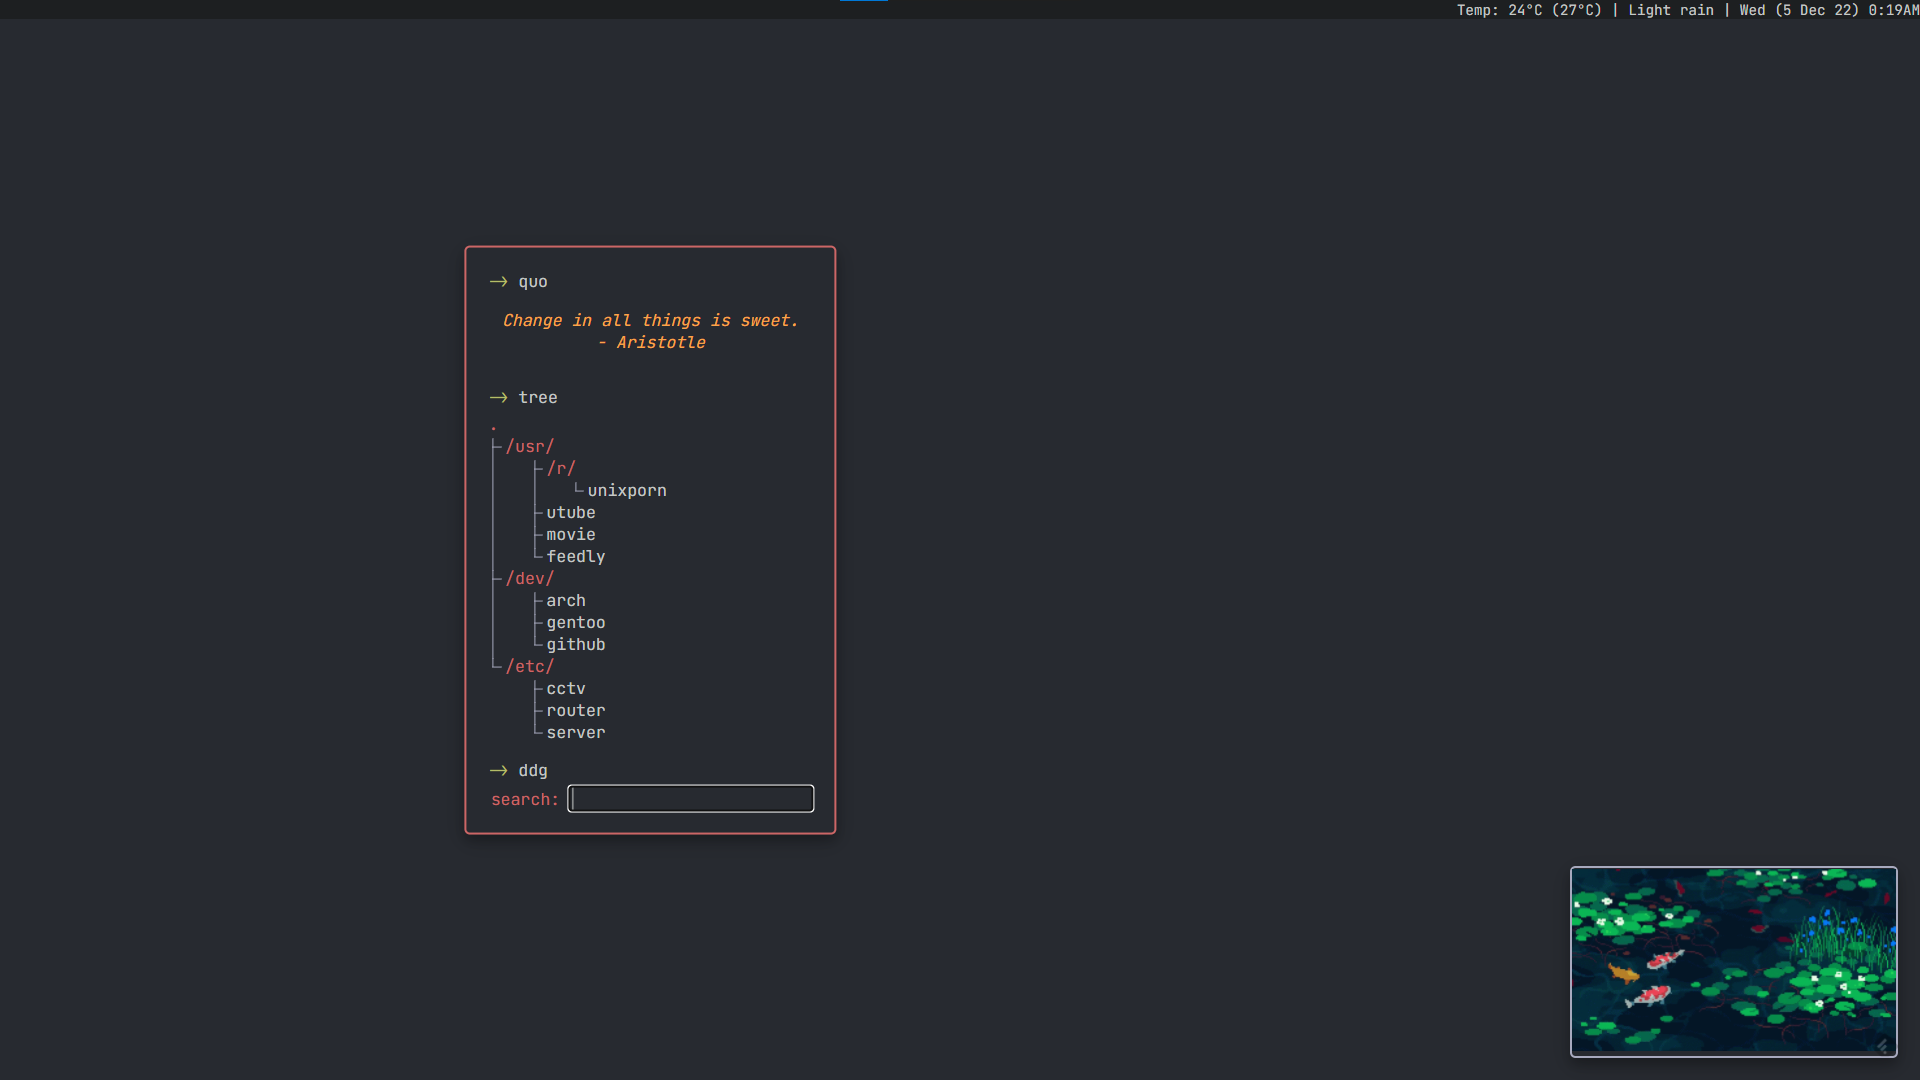Screen dimensions: 1920x1080
Task: Click the /dev/ tree folder
Action: click(x=529, y=578)
